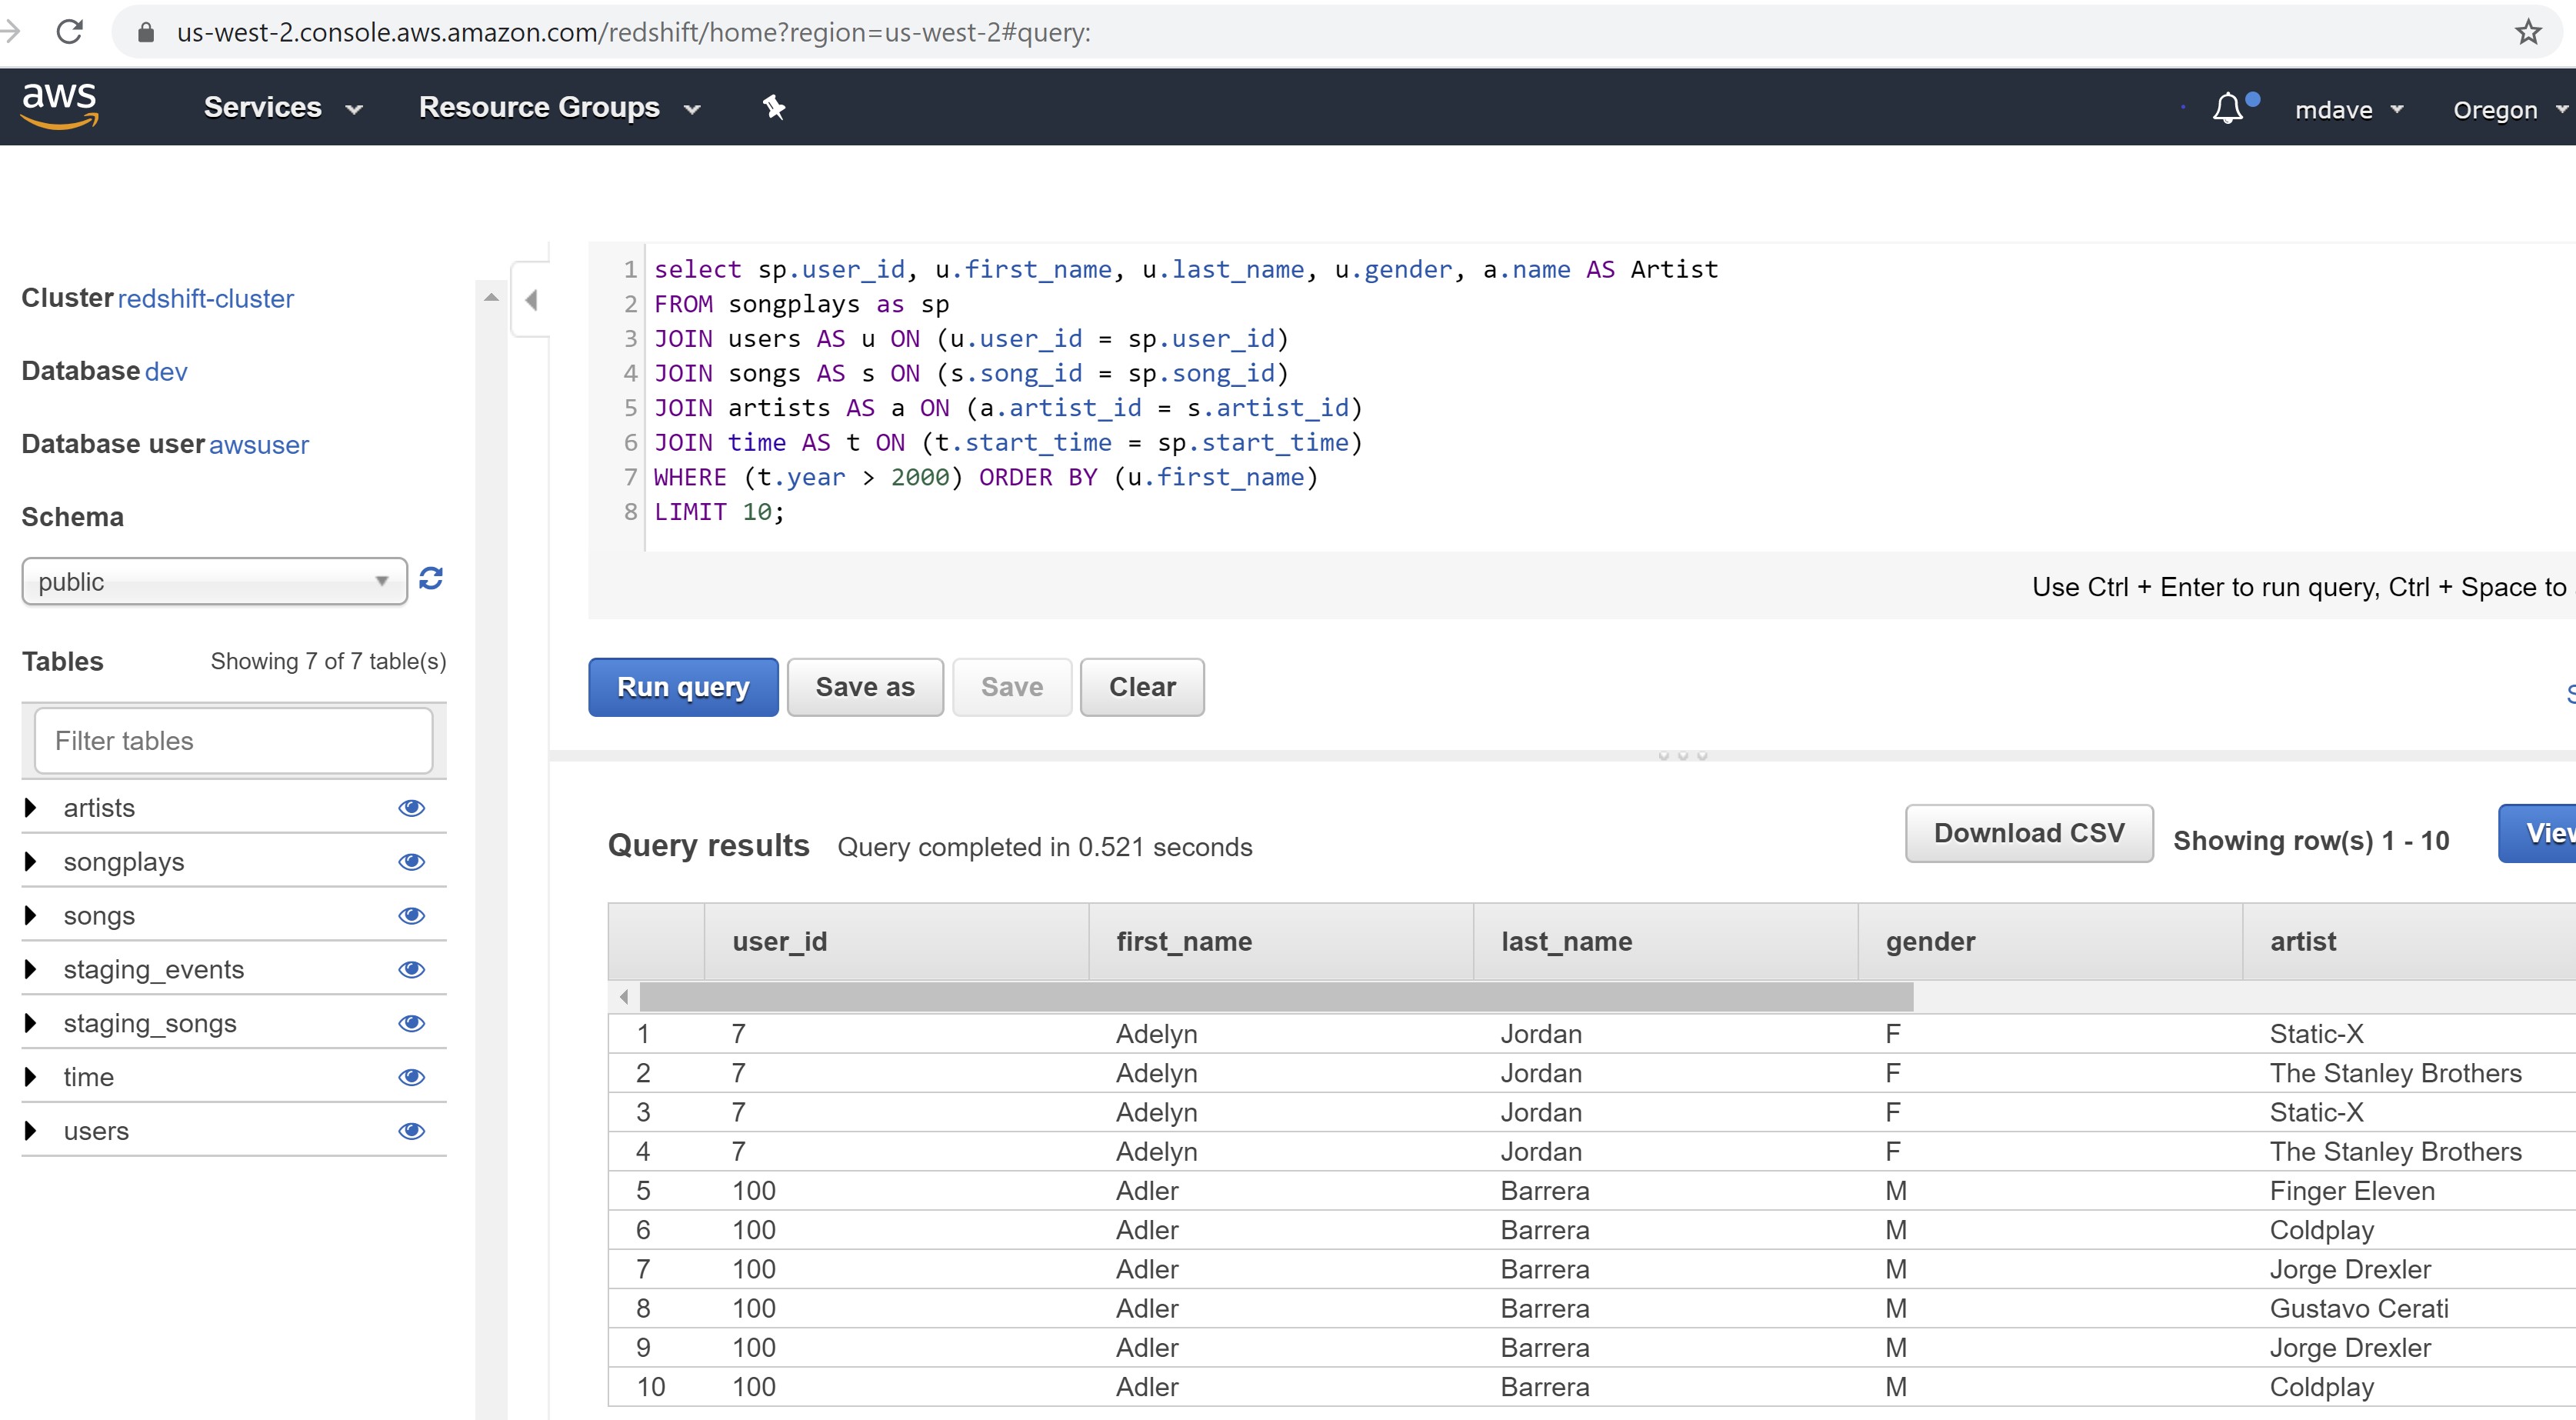The width and height of the screenshot is (2576, 1420).
Task: Open the redshift-cluster link
Action: point(206,299)
